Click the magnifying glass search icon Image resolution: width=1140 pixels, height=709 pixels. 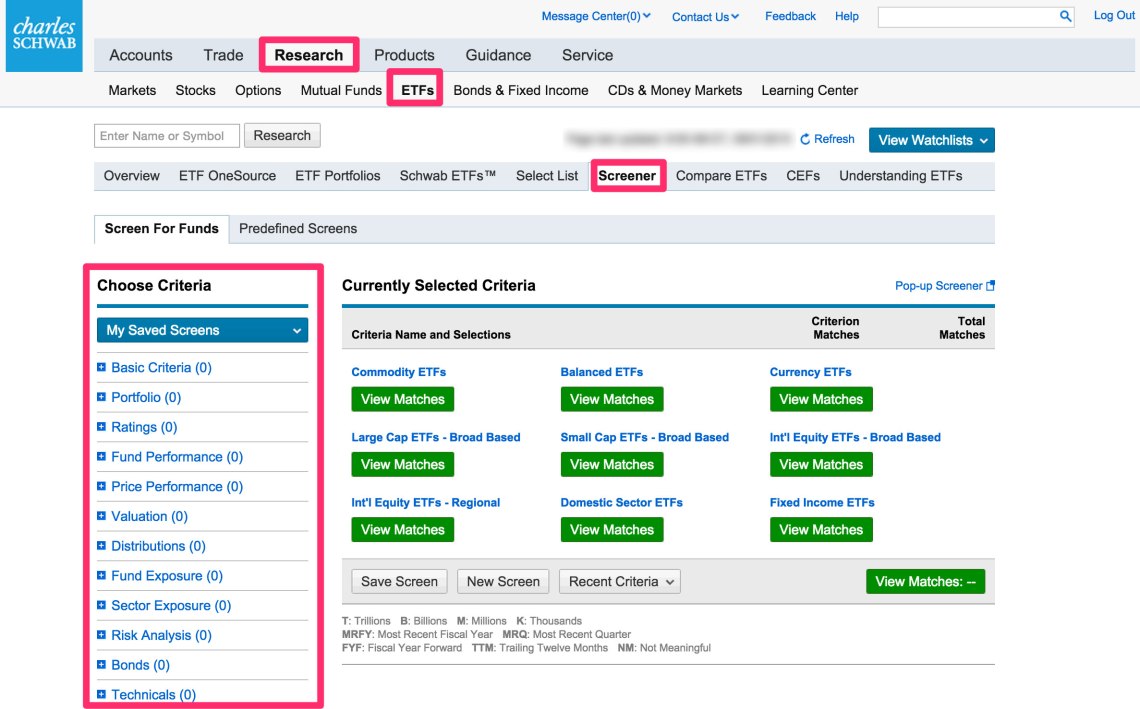[x=1065, y=16]
